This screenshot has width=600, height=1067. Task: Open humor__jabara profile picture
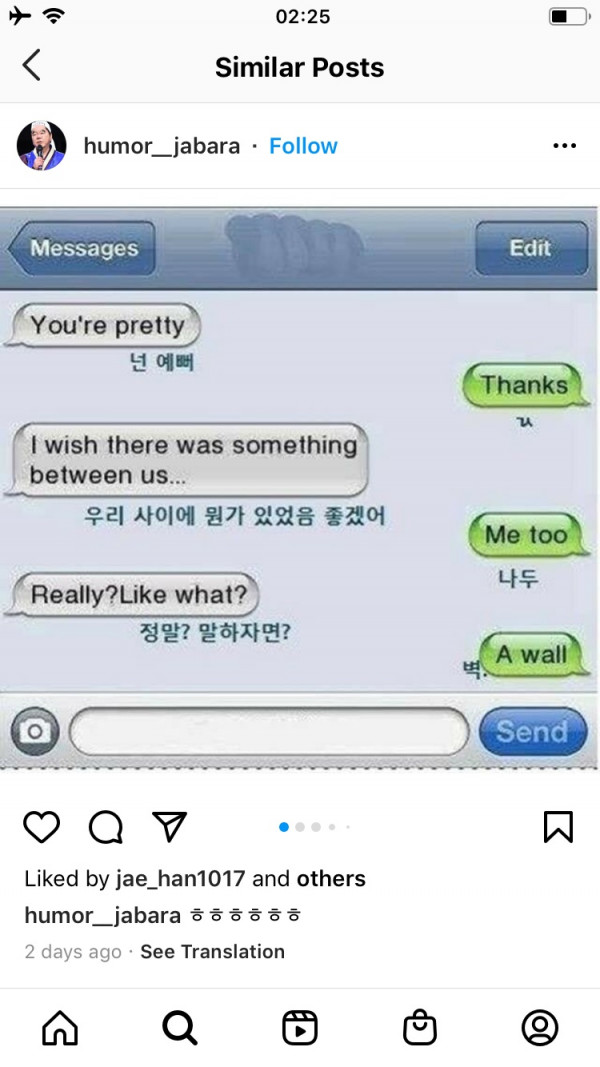point(41,146)
